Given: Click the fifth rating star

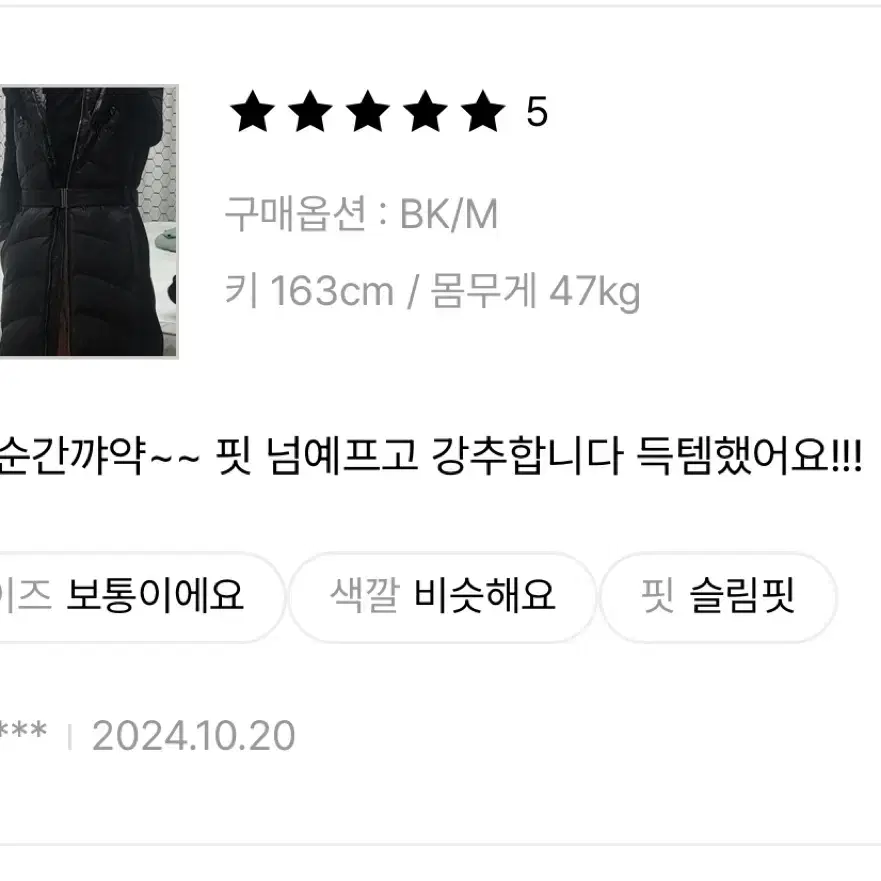Looking at the screenshot, I should coord(483,111).
